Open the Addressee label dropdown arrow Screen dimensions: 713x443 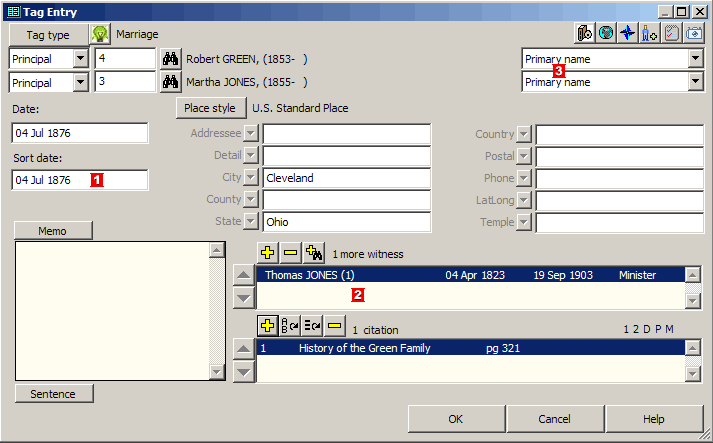coord(251,134)
